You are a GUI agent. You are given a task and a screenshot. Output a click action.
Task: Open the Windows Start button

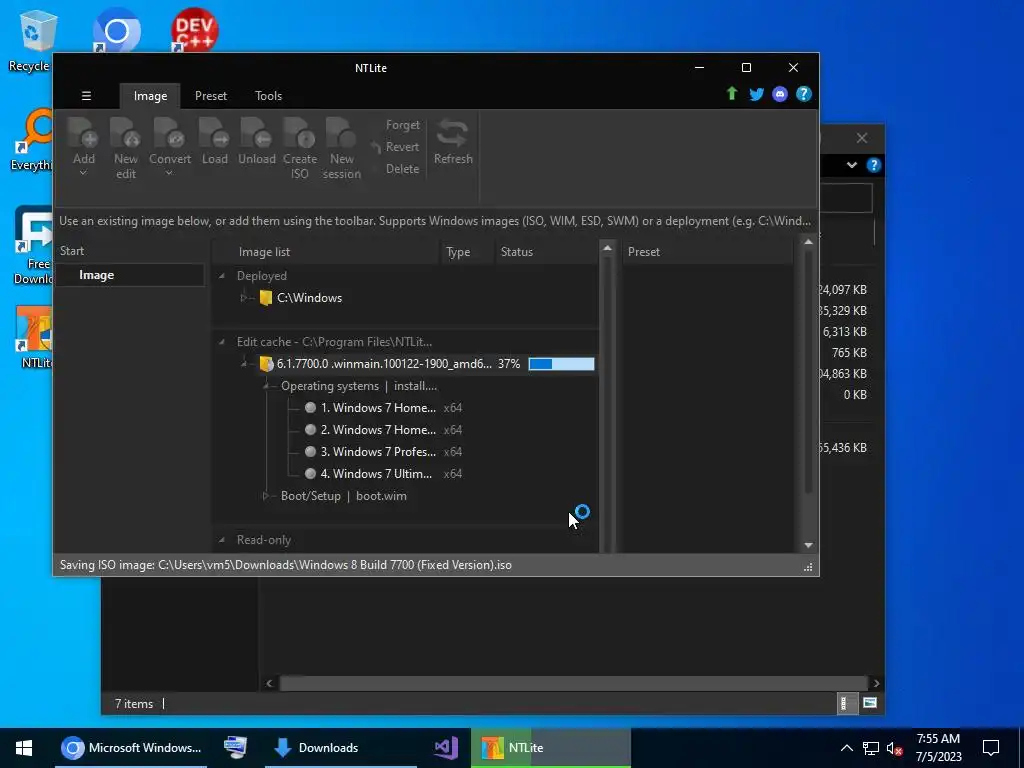click(24, 748)
